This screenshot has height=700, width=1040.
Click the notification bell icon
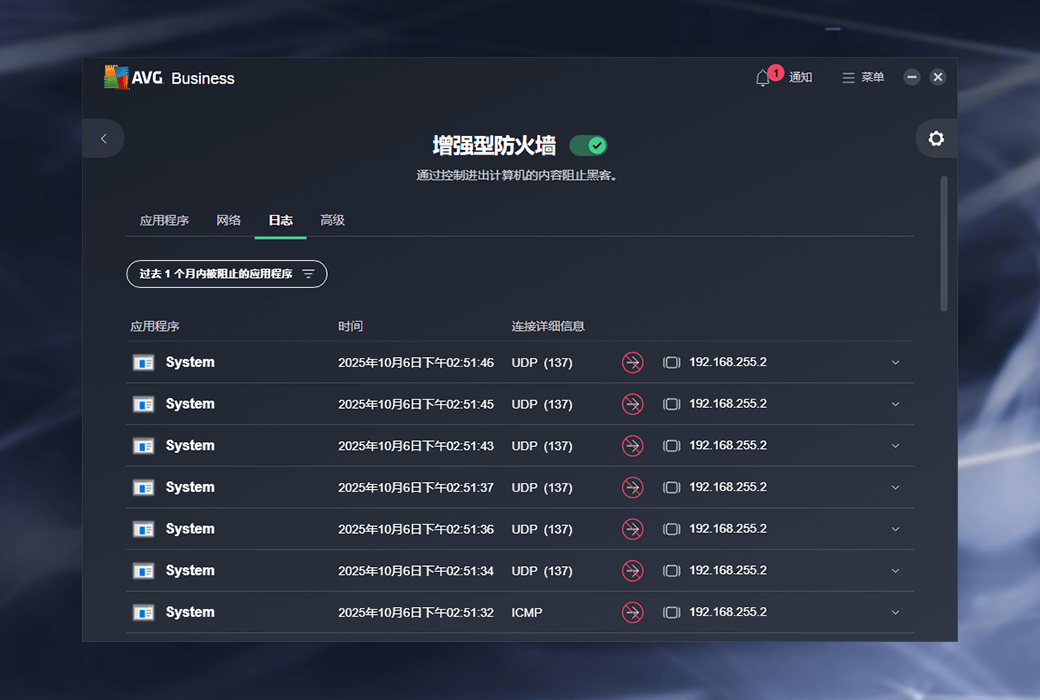coord(763,78)
